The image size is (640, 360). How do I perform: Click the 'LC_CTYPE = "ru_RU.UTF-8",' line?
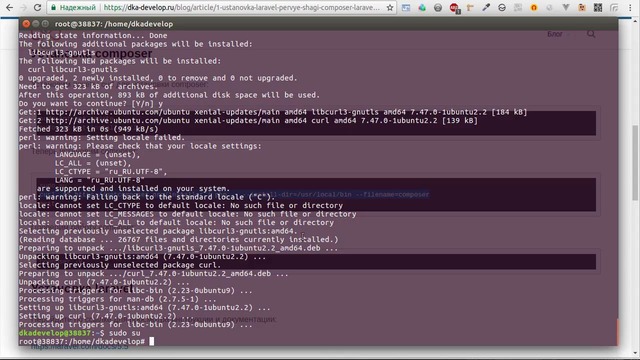tap(111, 171)
